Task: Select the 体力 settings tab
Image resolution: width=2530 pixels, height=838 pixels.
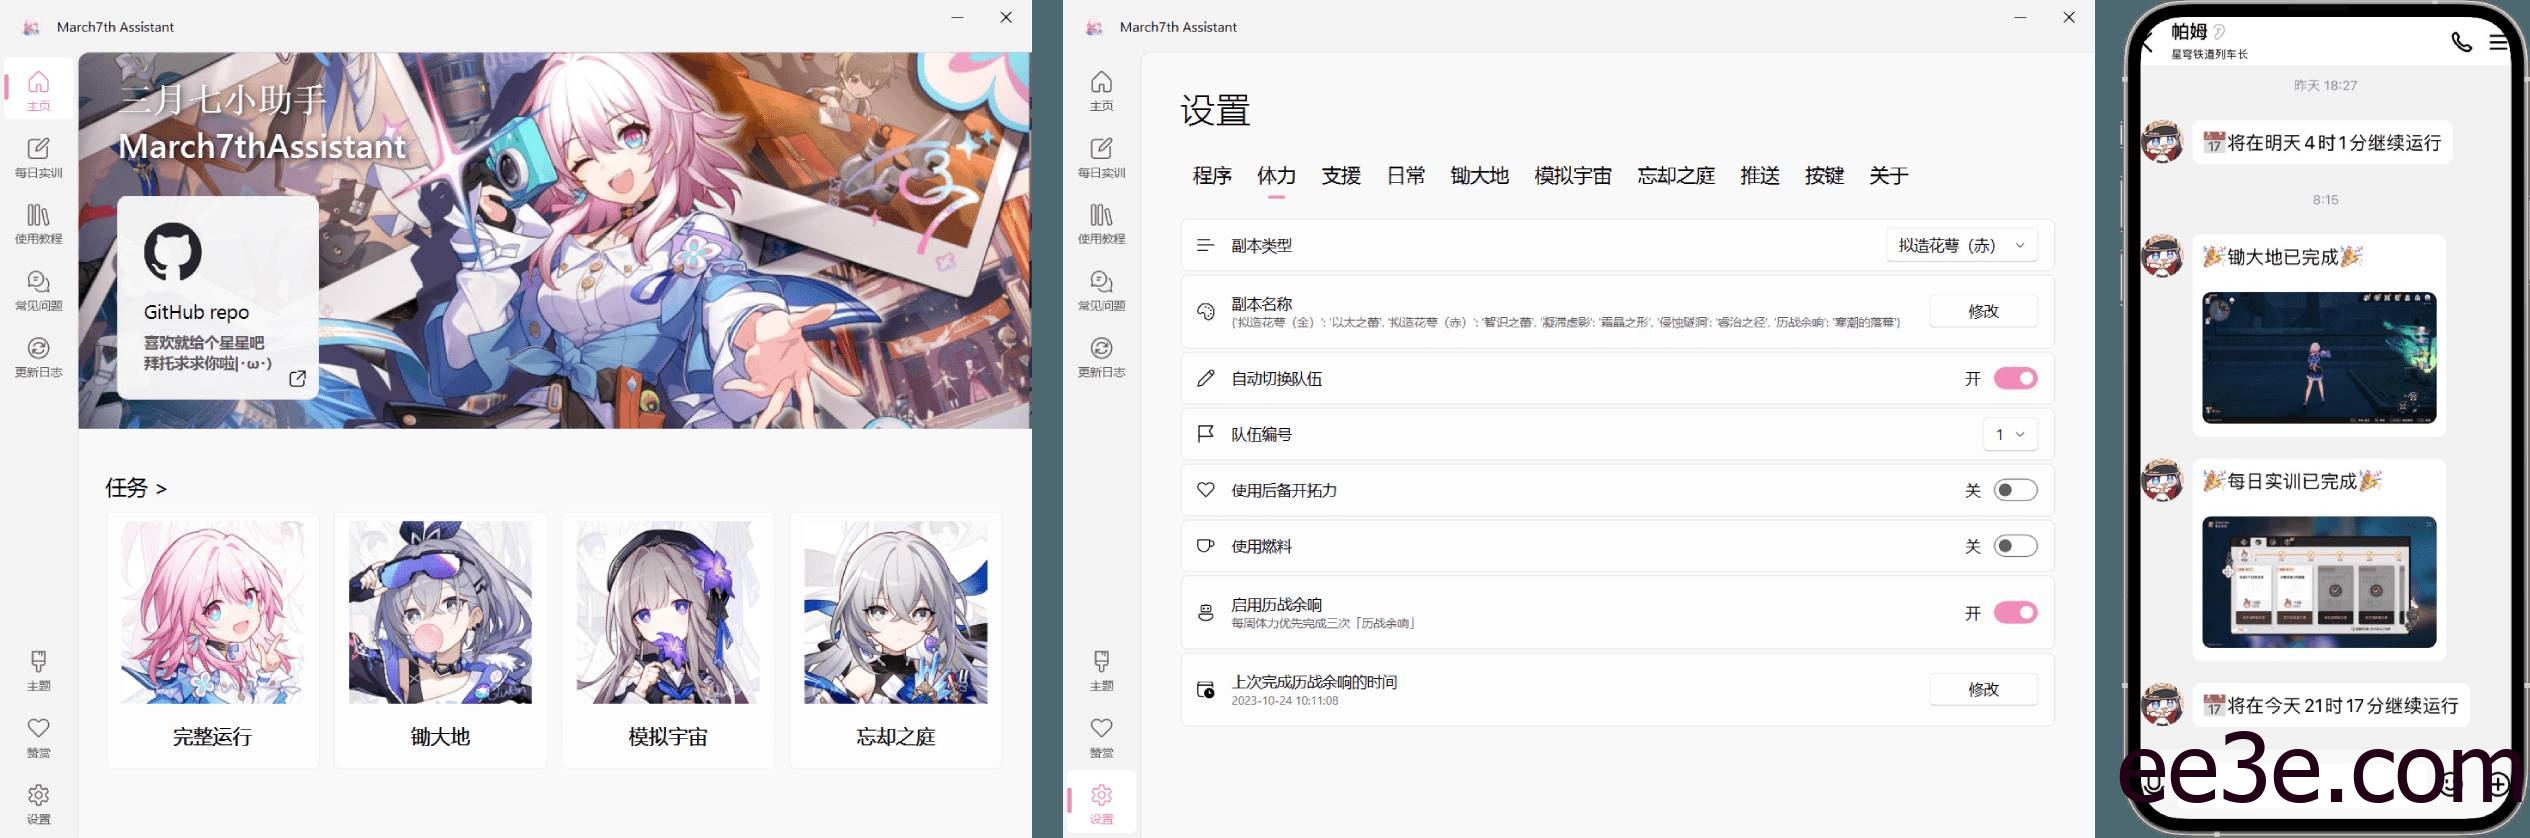Action: (x=1276, y=176)
